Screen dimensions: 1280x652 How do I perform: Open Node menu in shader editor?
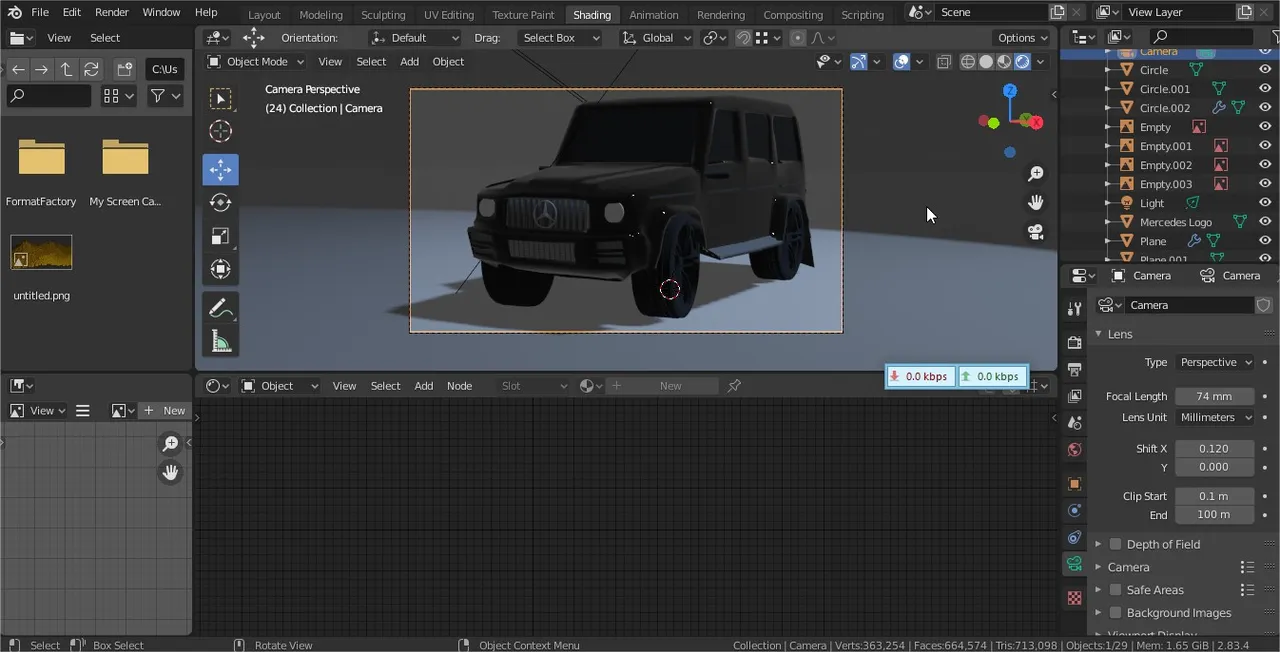click(459, 386)
